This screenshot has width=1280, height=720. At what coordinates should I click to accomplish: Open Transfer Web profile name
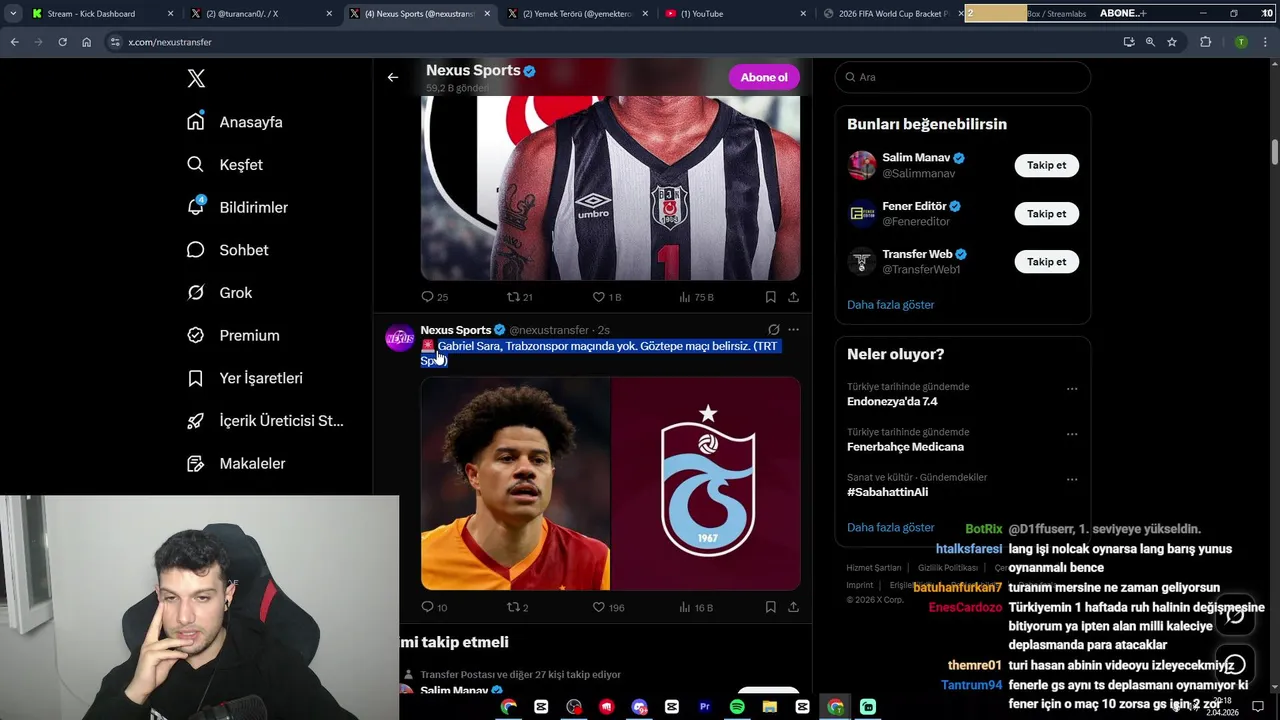917,254
